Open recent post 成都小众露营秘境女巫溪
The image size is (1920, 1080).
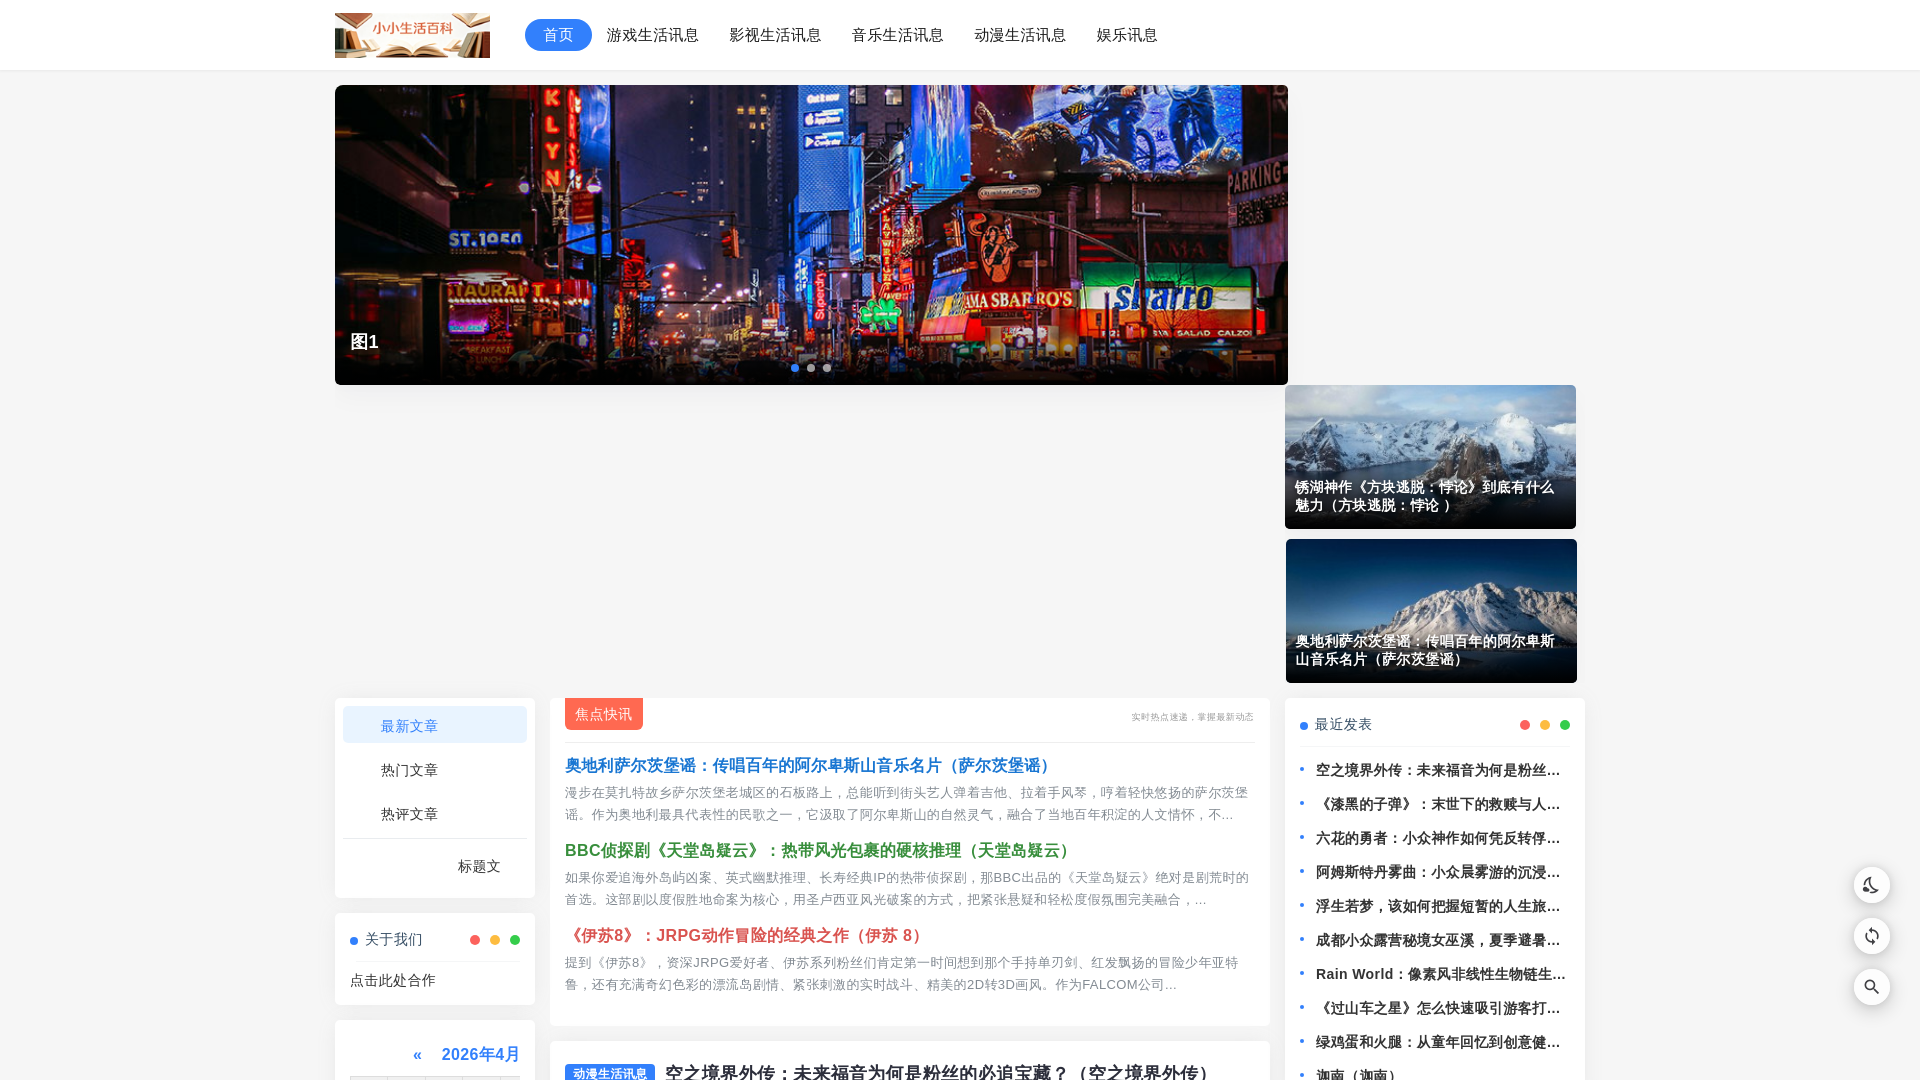click(x=1438, y=940)
